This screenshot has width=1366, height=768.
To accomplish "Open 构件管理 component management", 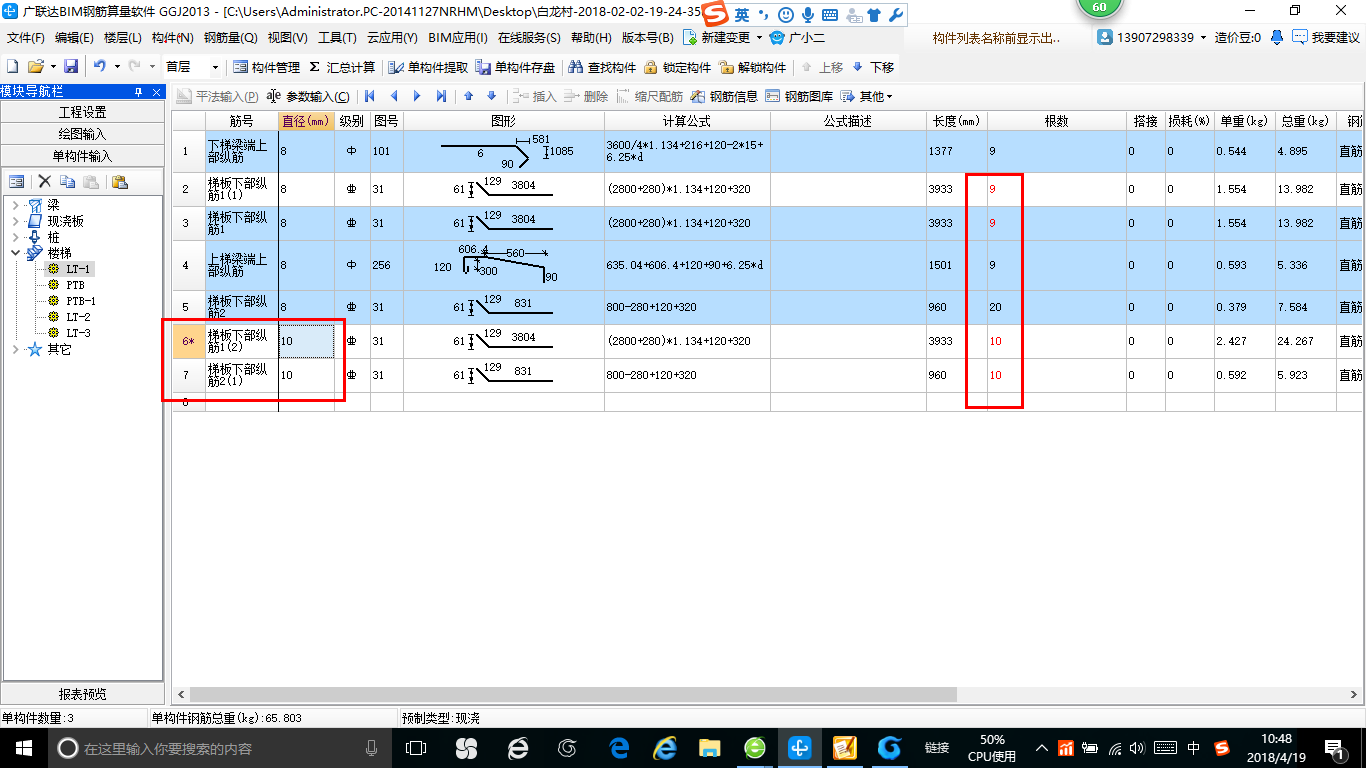I will click(x=266, y=67).
